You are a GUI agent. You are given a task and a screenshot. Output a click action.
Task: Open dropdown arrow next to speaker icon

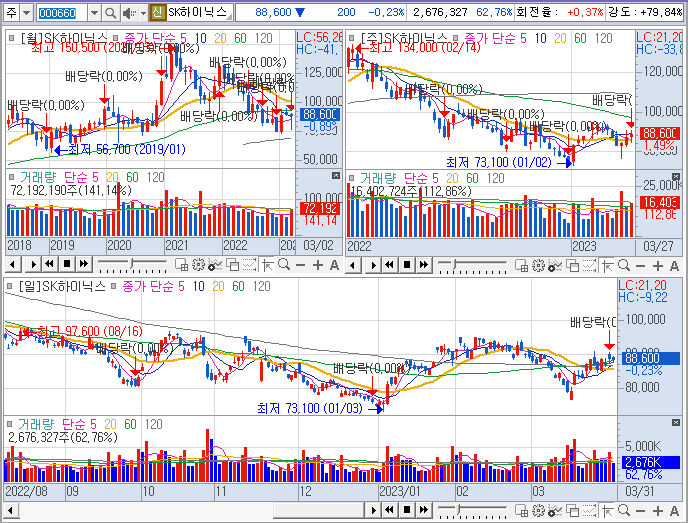pos(143,13)
